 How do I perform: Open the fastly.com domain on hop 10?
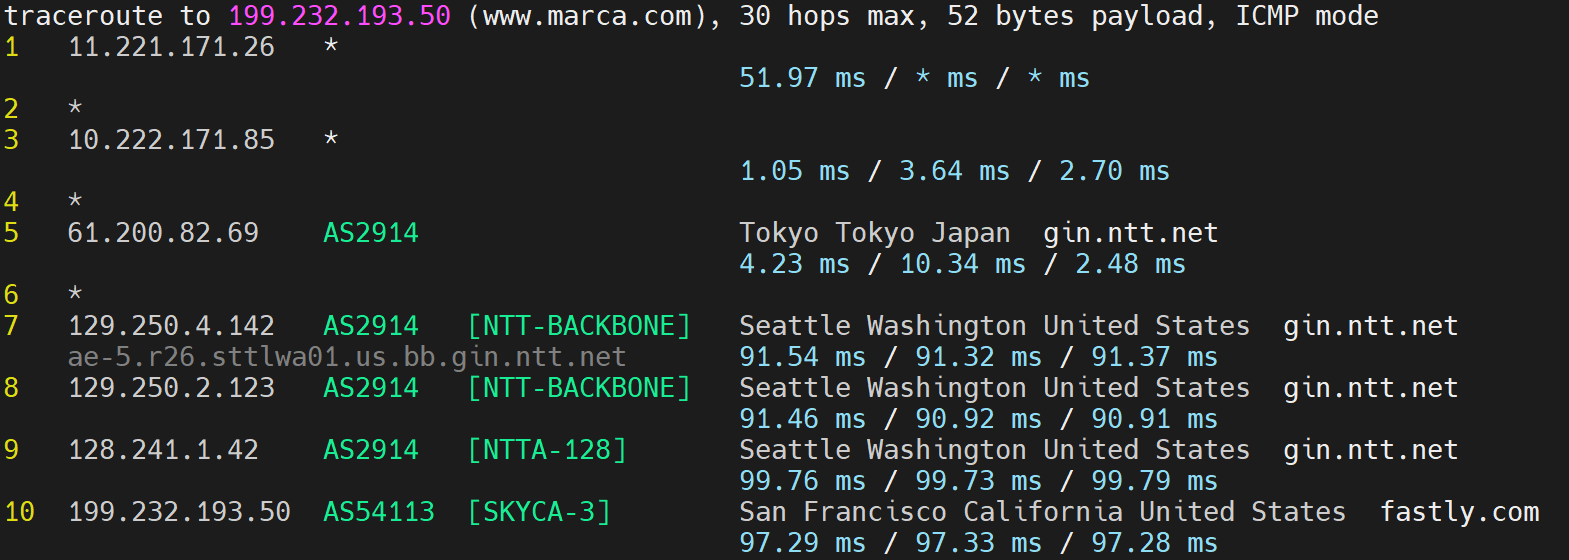[1459, 512]
